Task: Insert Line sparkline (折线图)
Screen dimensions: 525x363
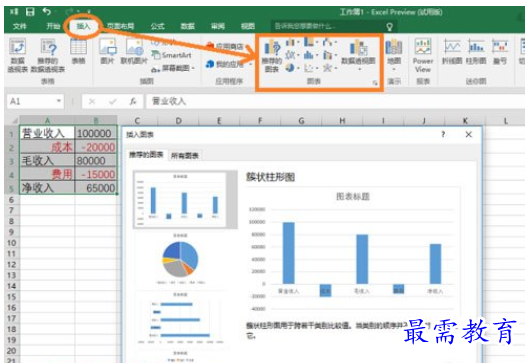Action: coord(452,51)
